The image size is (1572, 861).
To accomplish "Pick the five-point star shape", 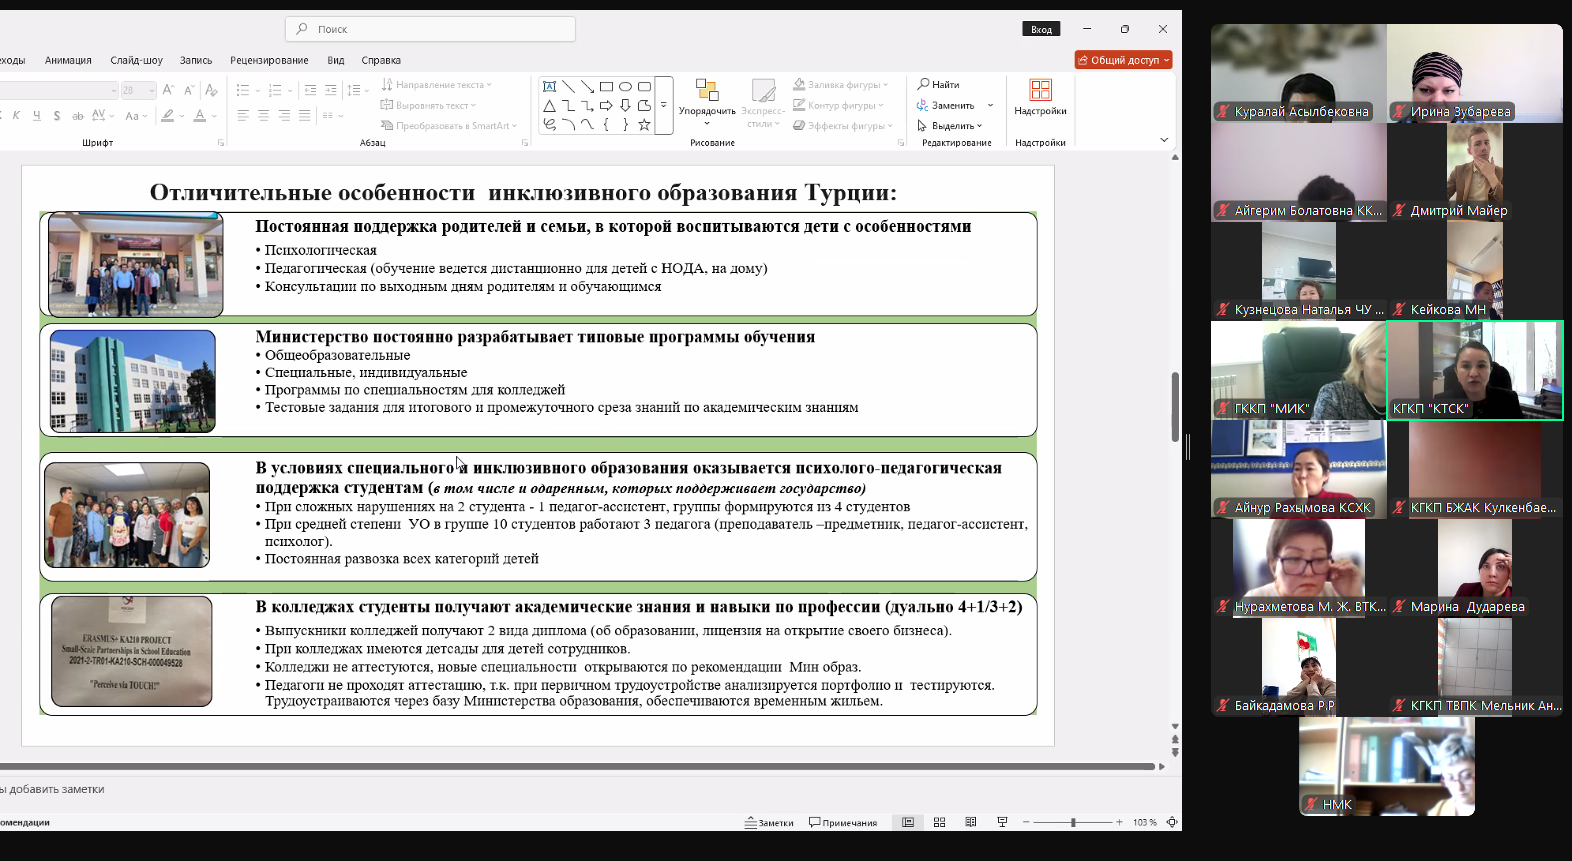I will tap(644, 125).
